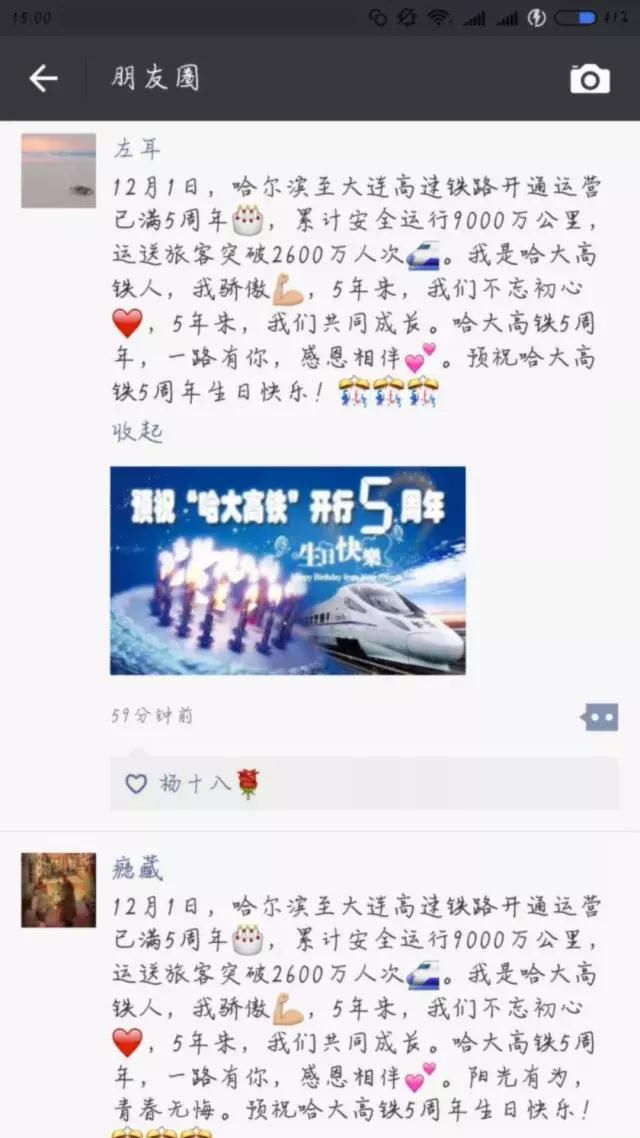
Task: Open liker name 杨十八
Action: point(194,783)
